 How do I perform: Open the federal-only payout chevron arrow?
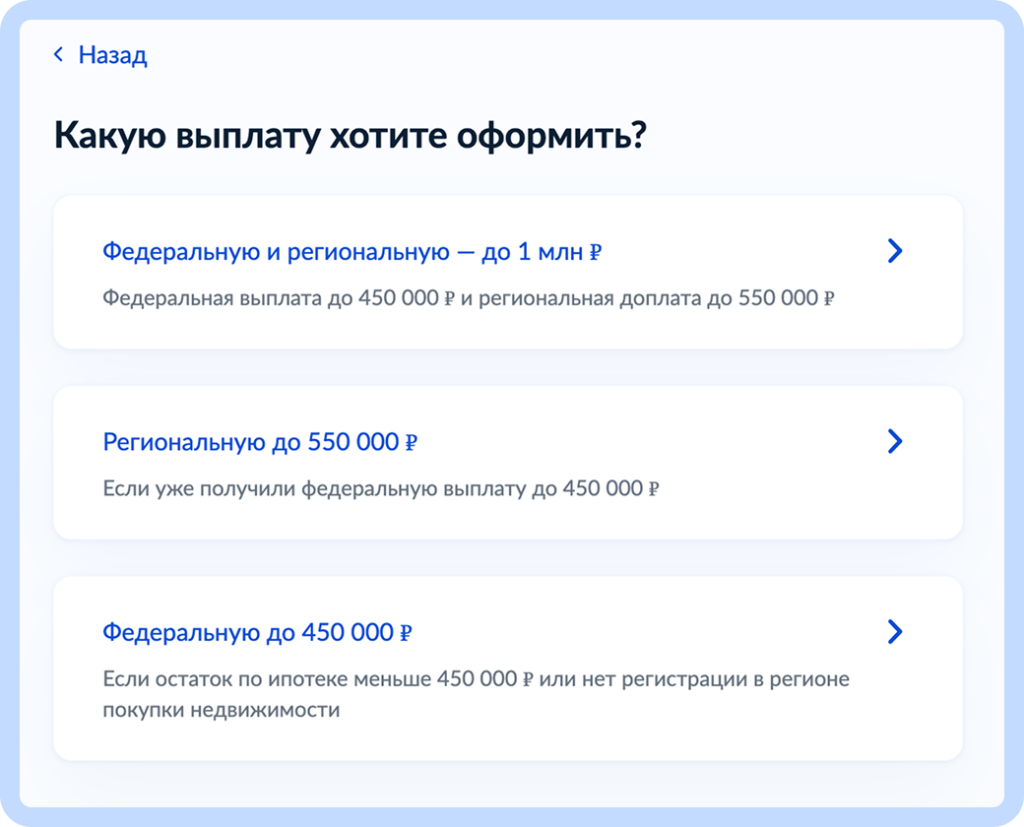pos(895,631)
